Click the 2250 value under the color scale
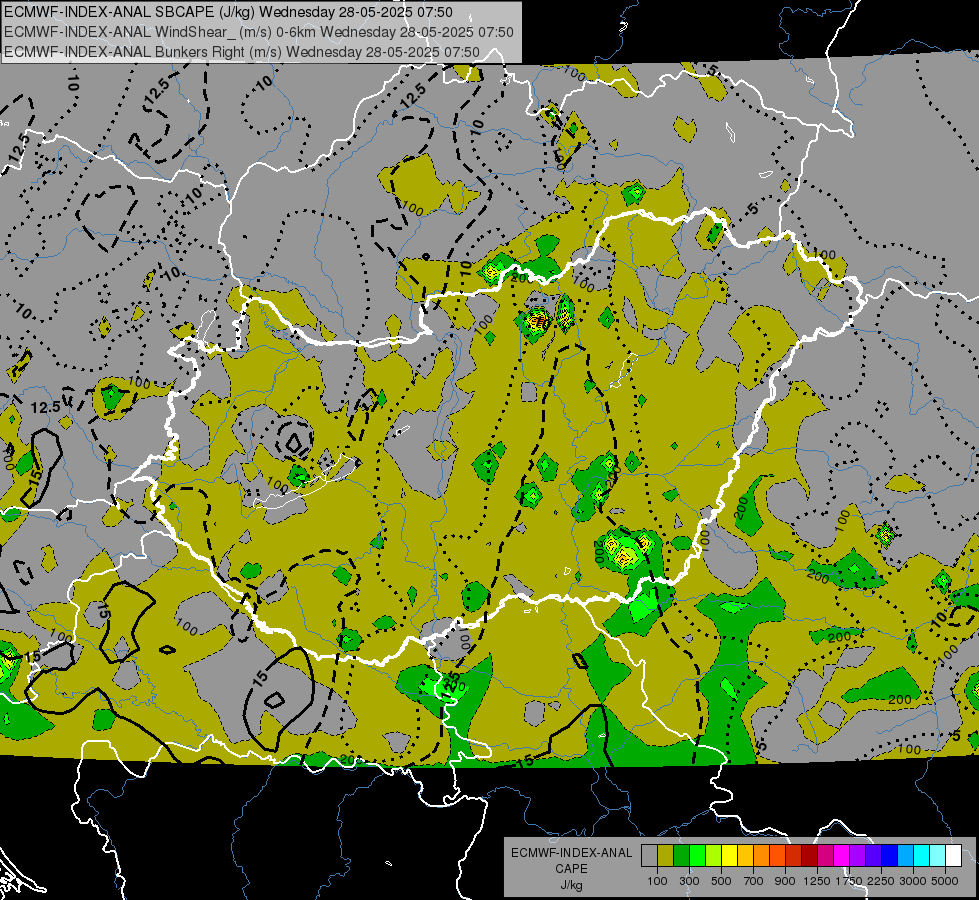This screenshot has height=900, width=979. coord(882,881)
